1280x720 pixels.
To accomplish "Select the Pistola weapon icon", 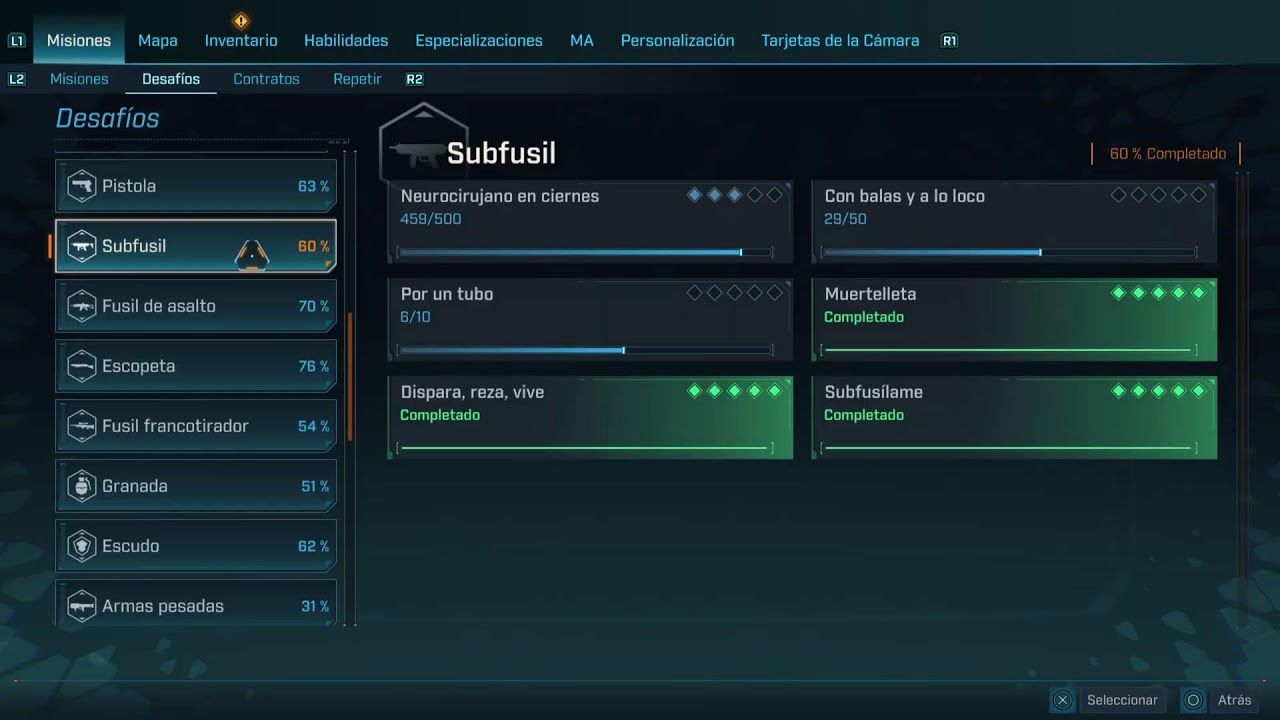I will click(81, 186).
